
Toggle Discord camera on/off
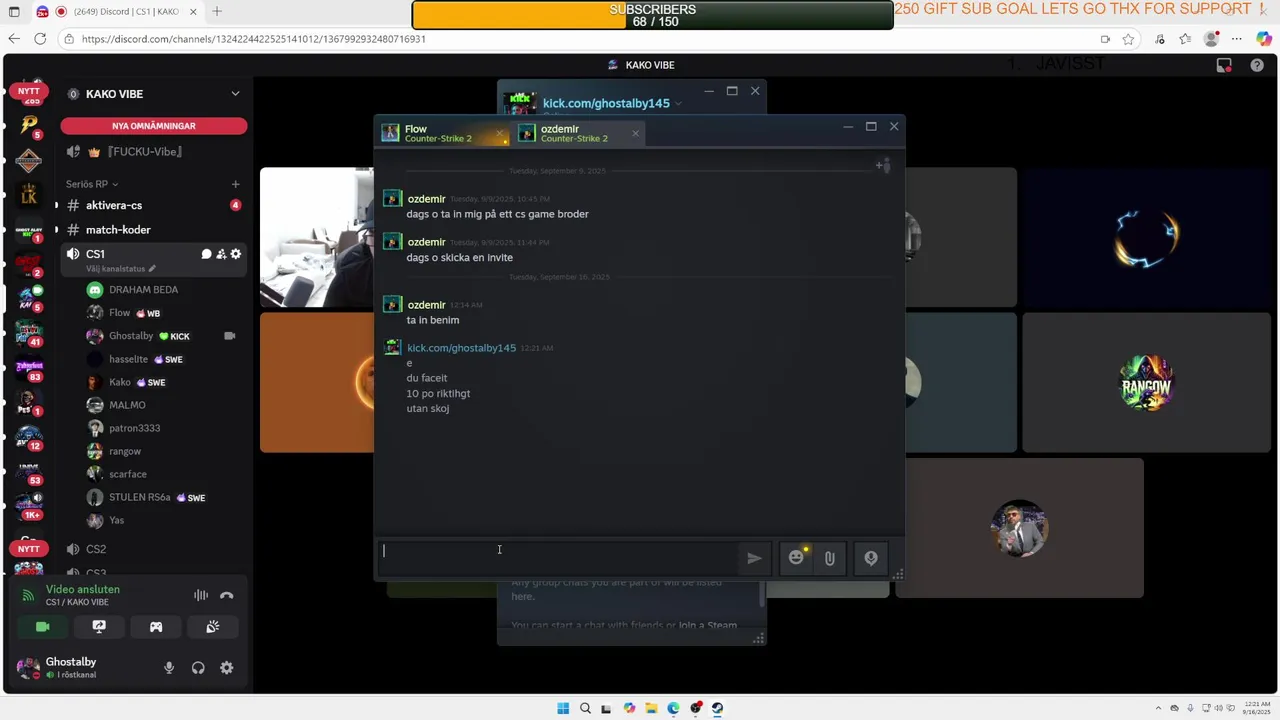(x=42, y=627)
